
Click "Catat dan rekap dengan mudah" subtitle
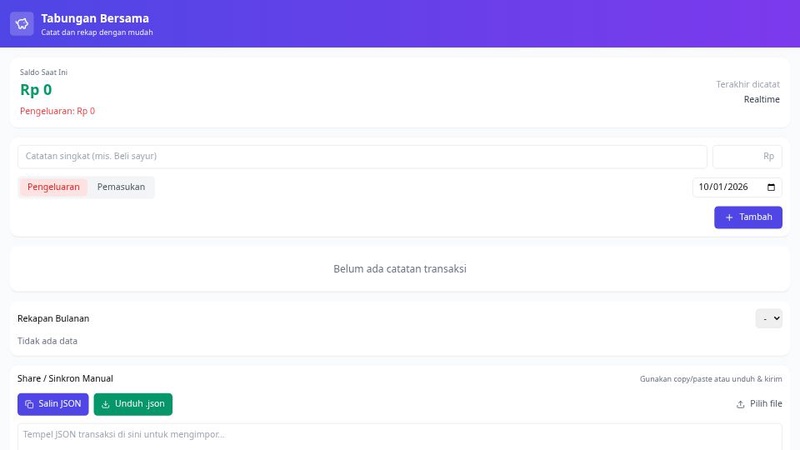coord(97,32)
